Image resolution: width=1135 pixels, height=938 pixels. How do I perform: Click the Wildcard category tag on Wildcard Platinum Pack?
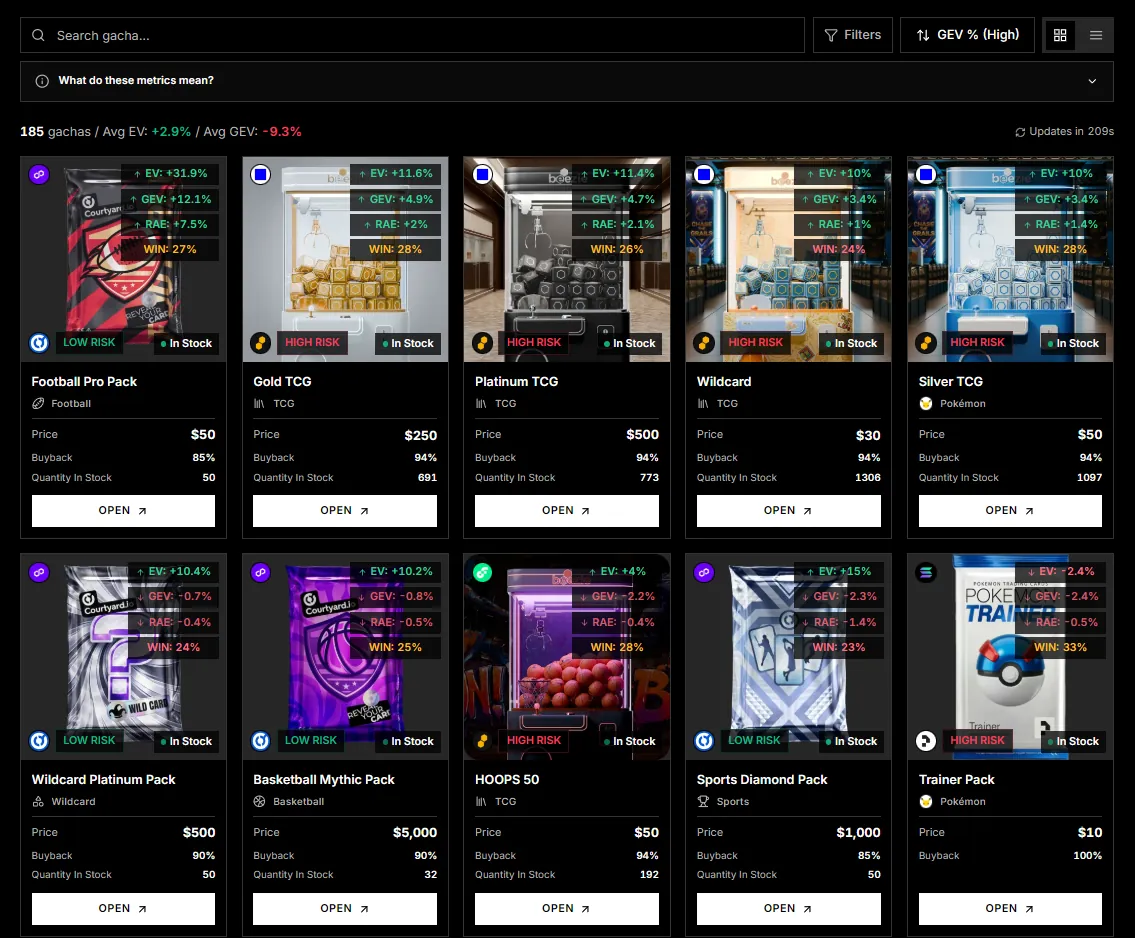(x=64, y=802)
